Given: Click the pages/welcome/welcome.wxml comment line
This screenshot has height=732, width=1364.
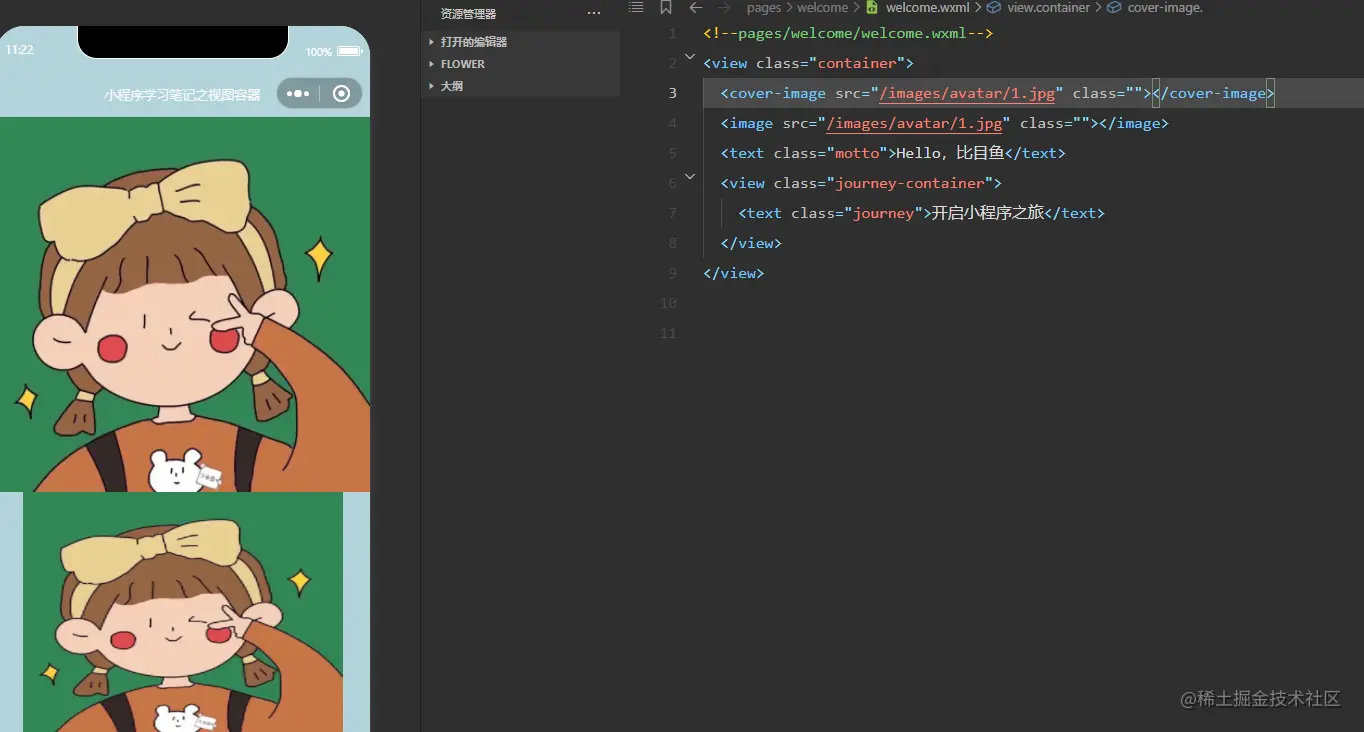Looking at the screenshot, I should coord(848,33).
